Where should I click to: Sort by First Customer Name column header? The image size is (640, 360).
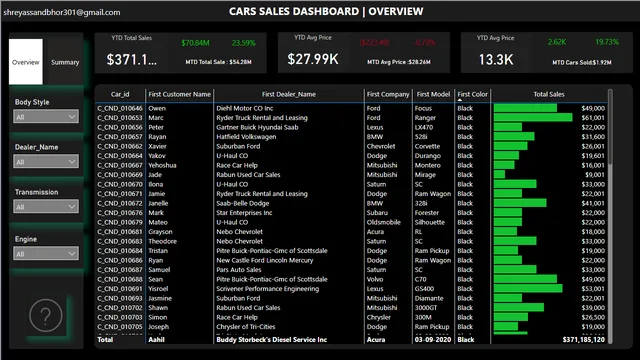click(180, 94)
